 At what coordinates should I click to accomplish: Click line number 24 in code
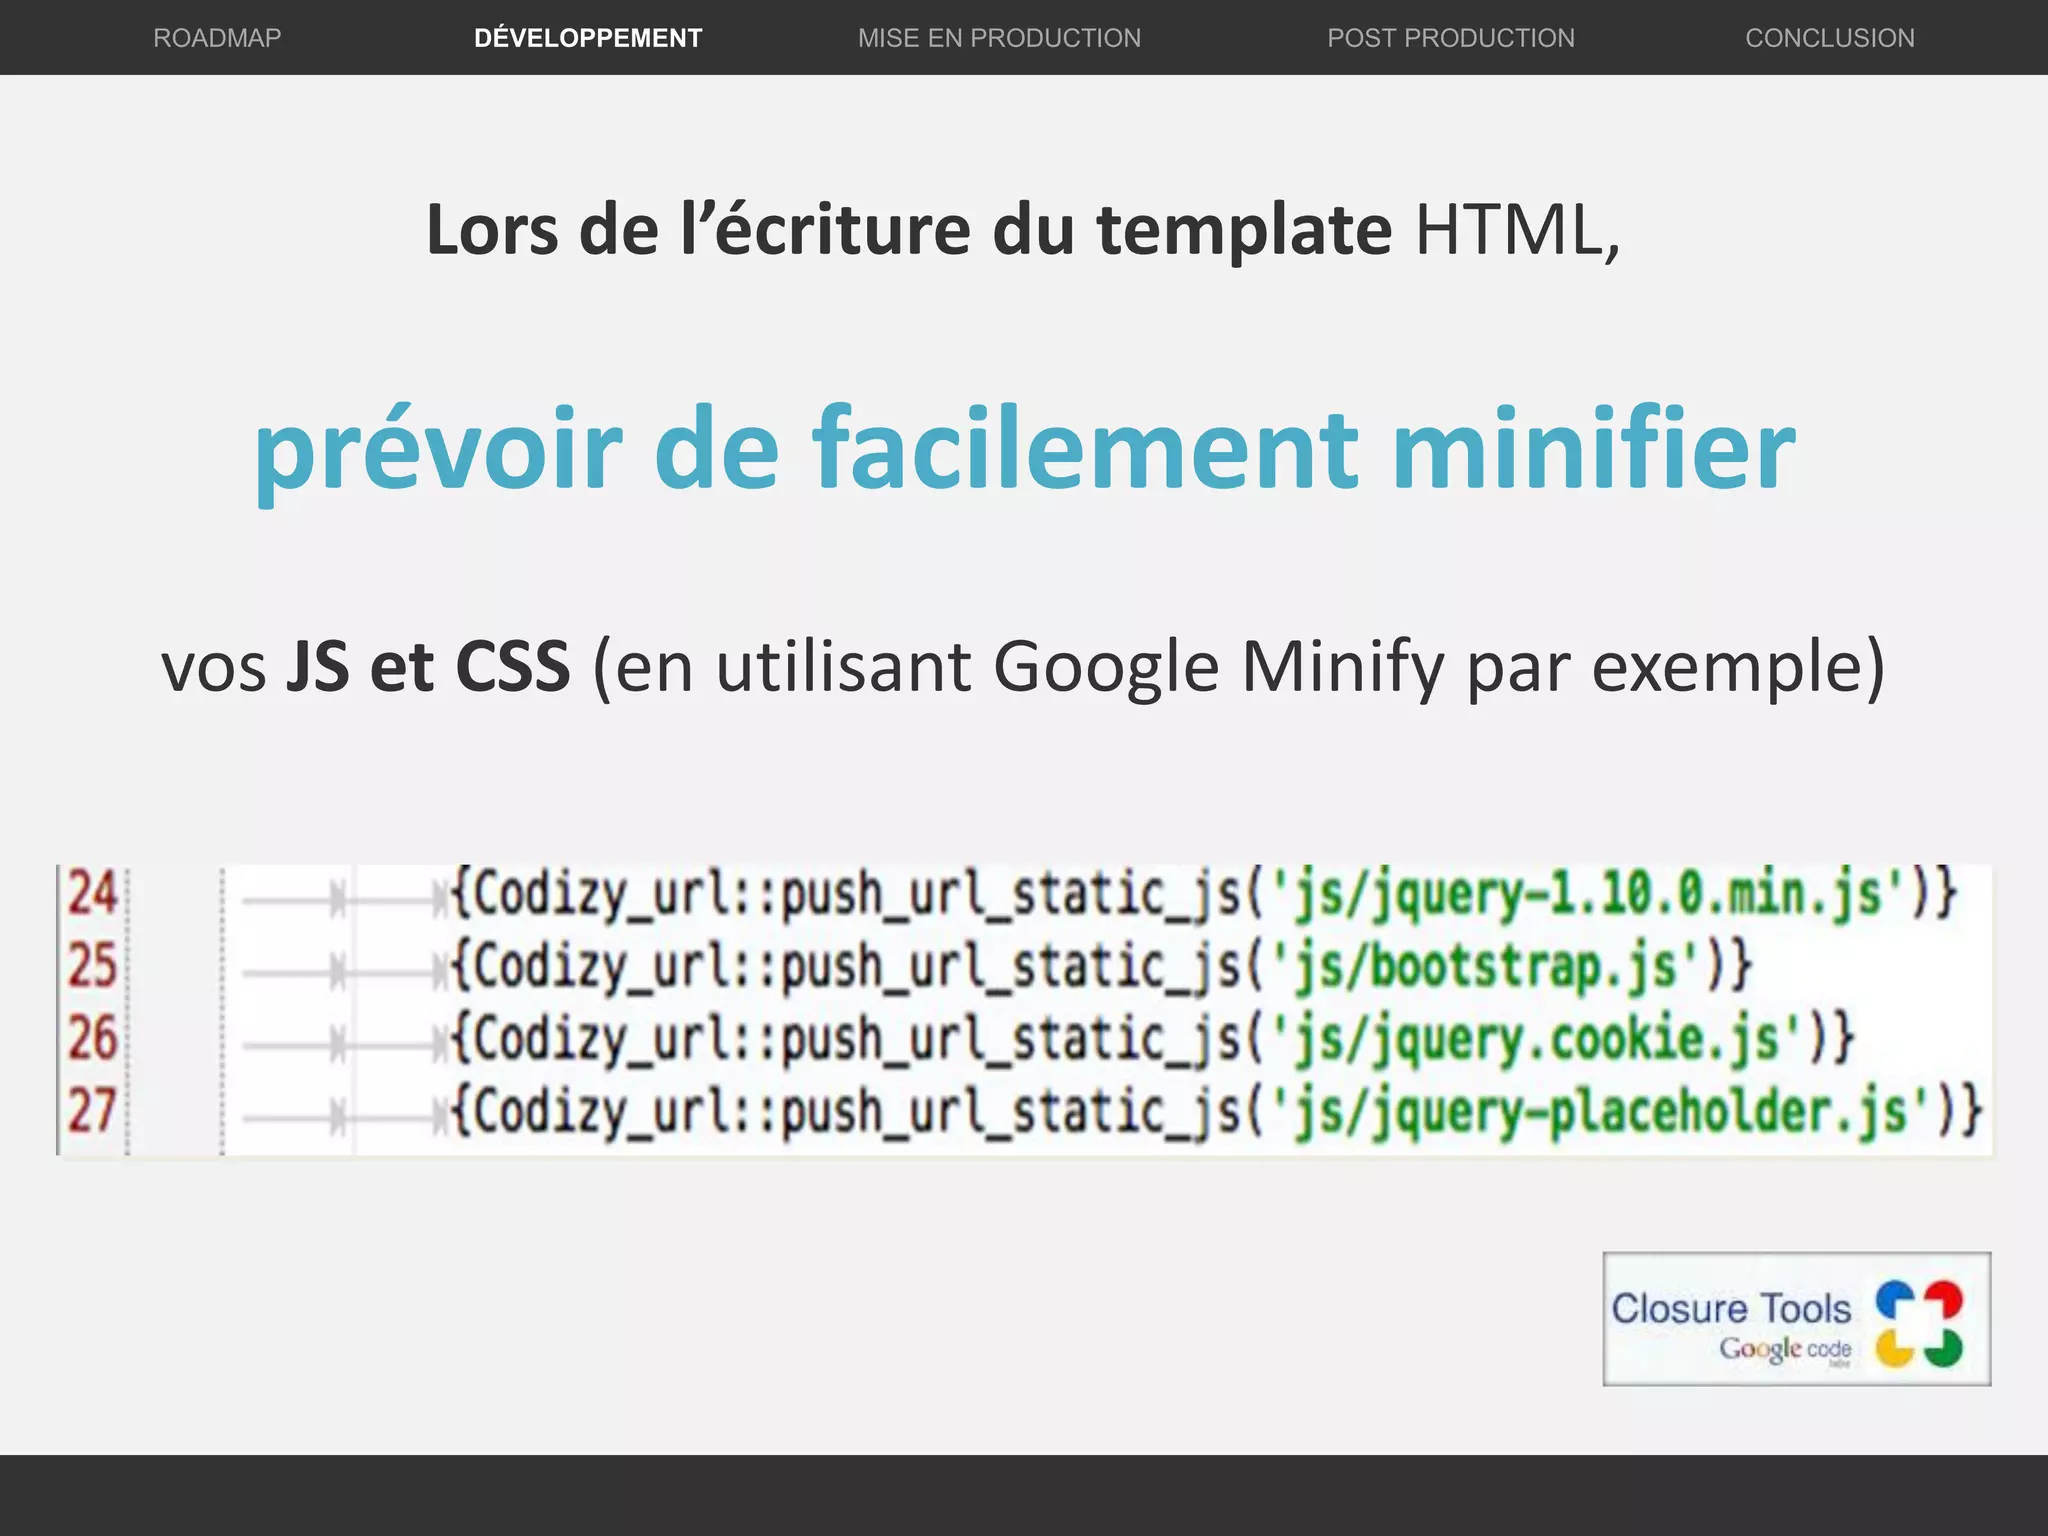coord(92,893)
